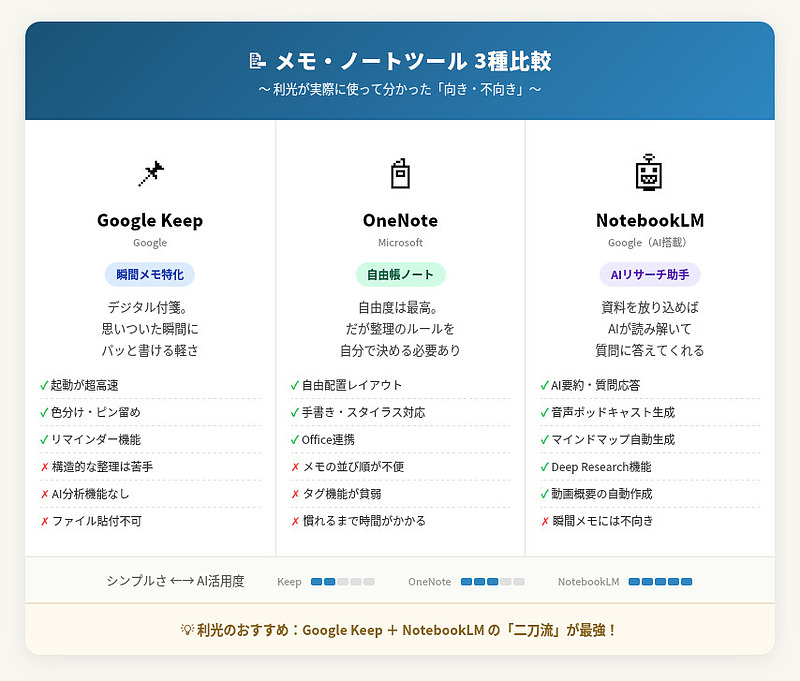Select the Google Keep column heading
The width and height of the screenshot is (800, 681).
point(149,221)
